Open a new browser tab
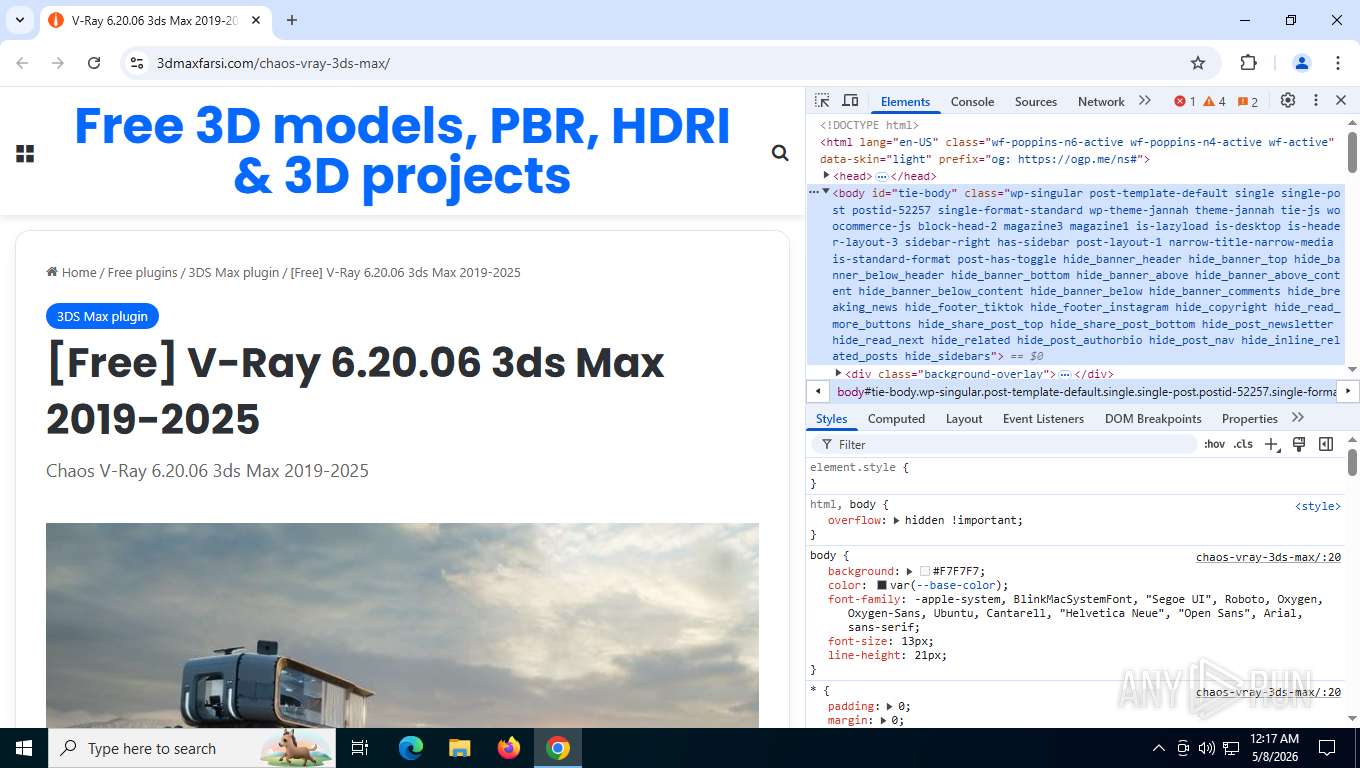 pyautogui.click(x=292, y=20)
